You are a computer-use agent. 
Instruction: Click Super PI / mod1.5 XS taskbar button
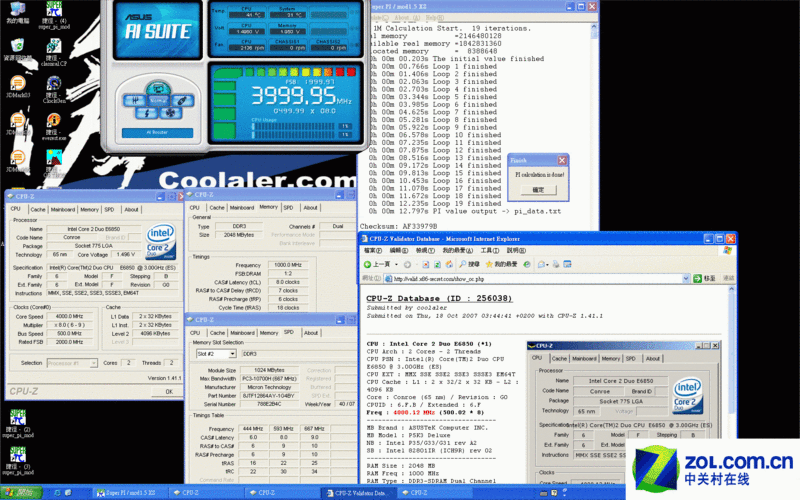pyautogui.click(x=128, y=493)
